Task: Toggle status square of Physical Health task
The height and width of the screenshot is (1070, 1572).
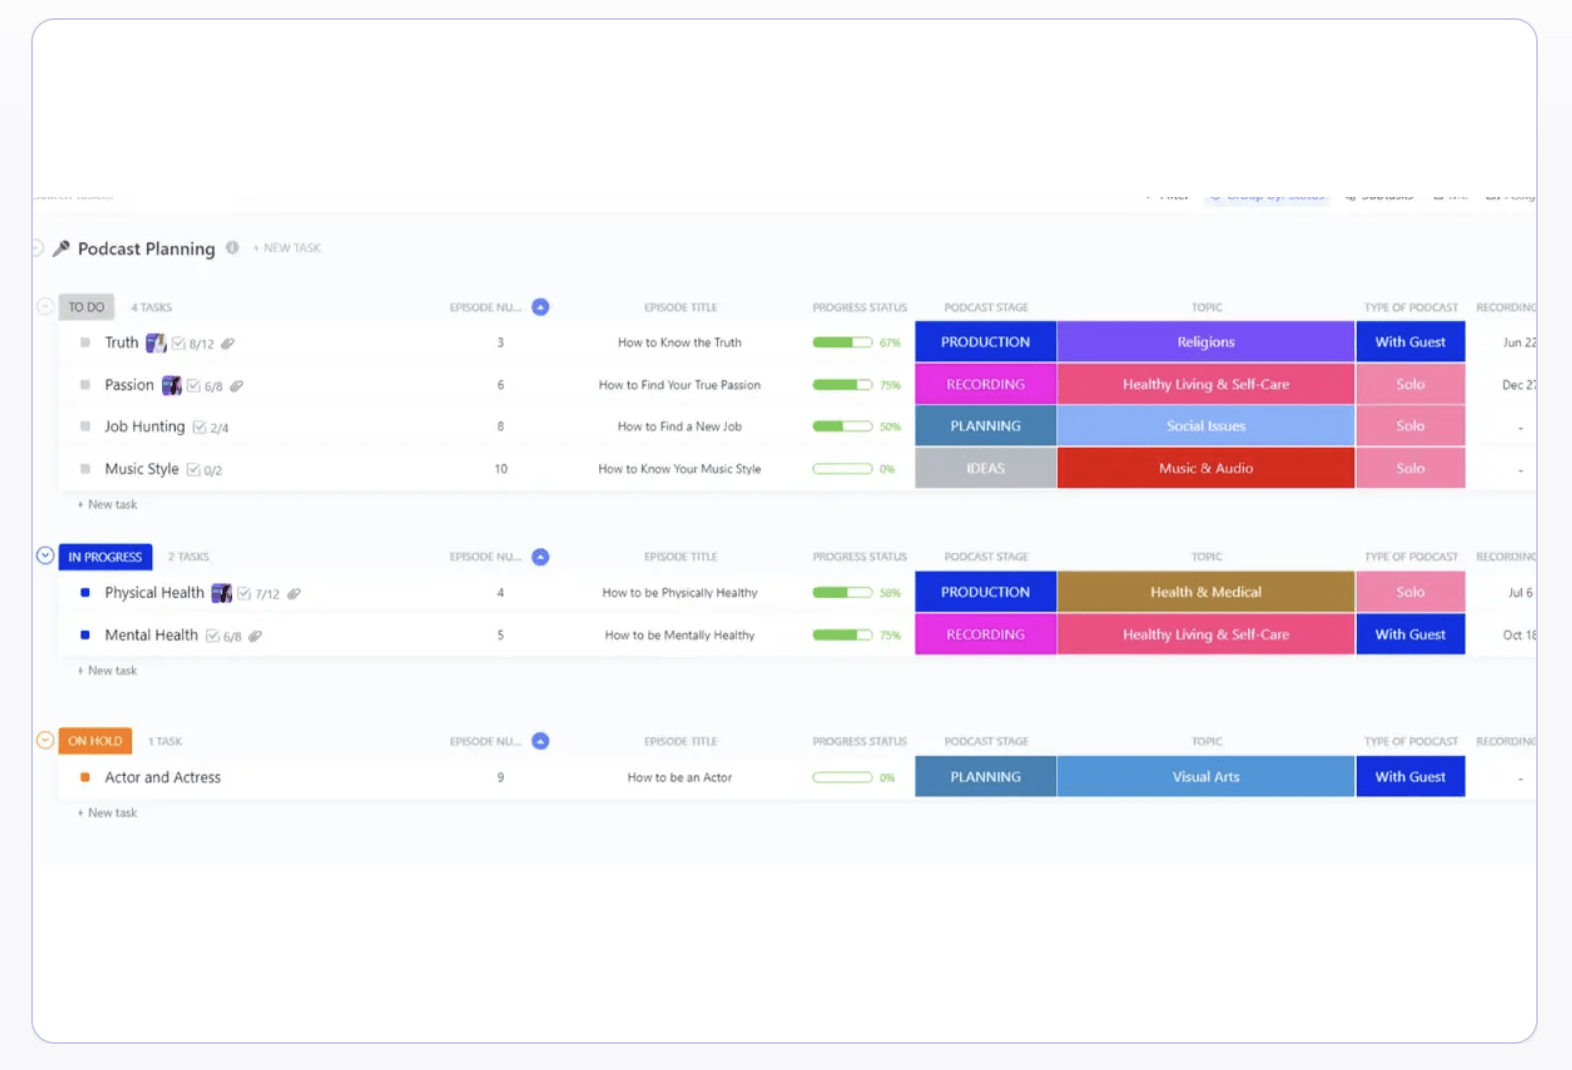Action: [x=85, y=593]
